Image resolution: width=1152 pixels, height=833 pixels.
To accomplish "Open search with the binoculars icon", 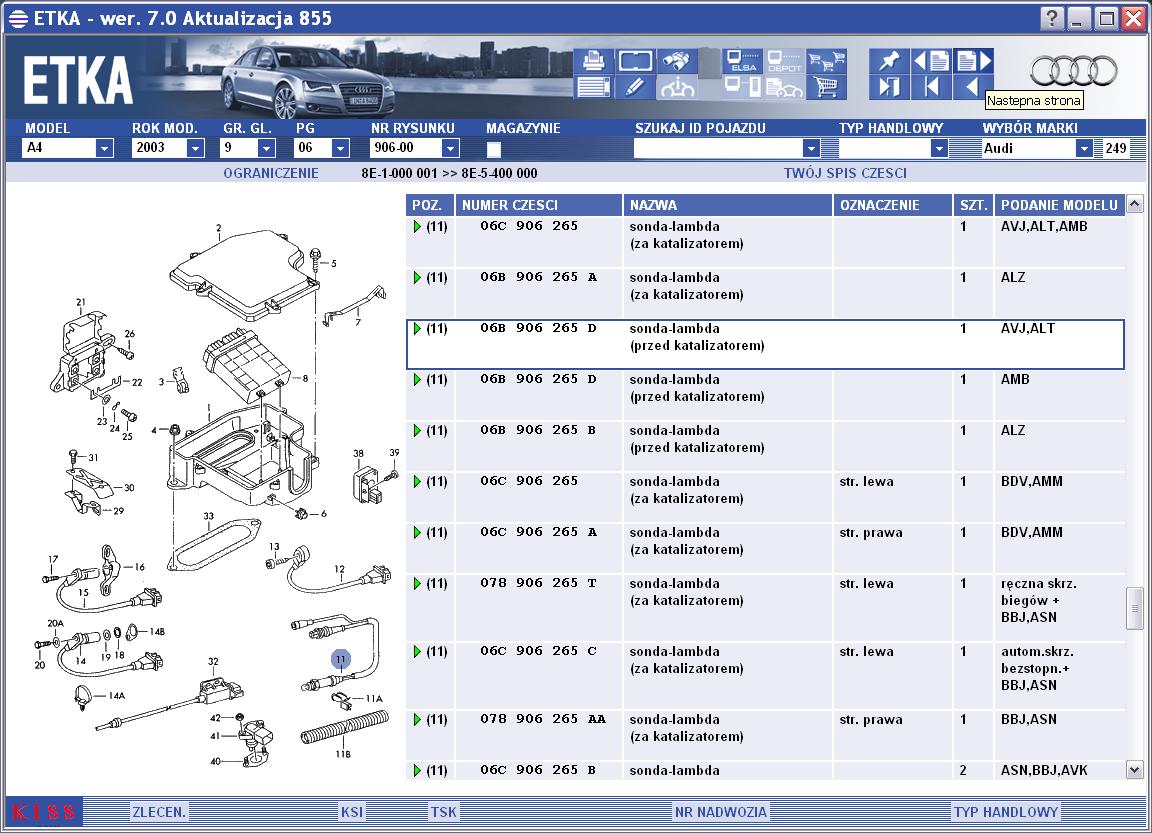I will [677, 60].
